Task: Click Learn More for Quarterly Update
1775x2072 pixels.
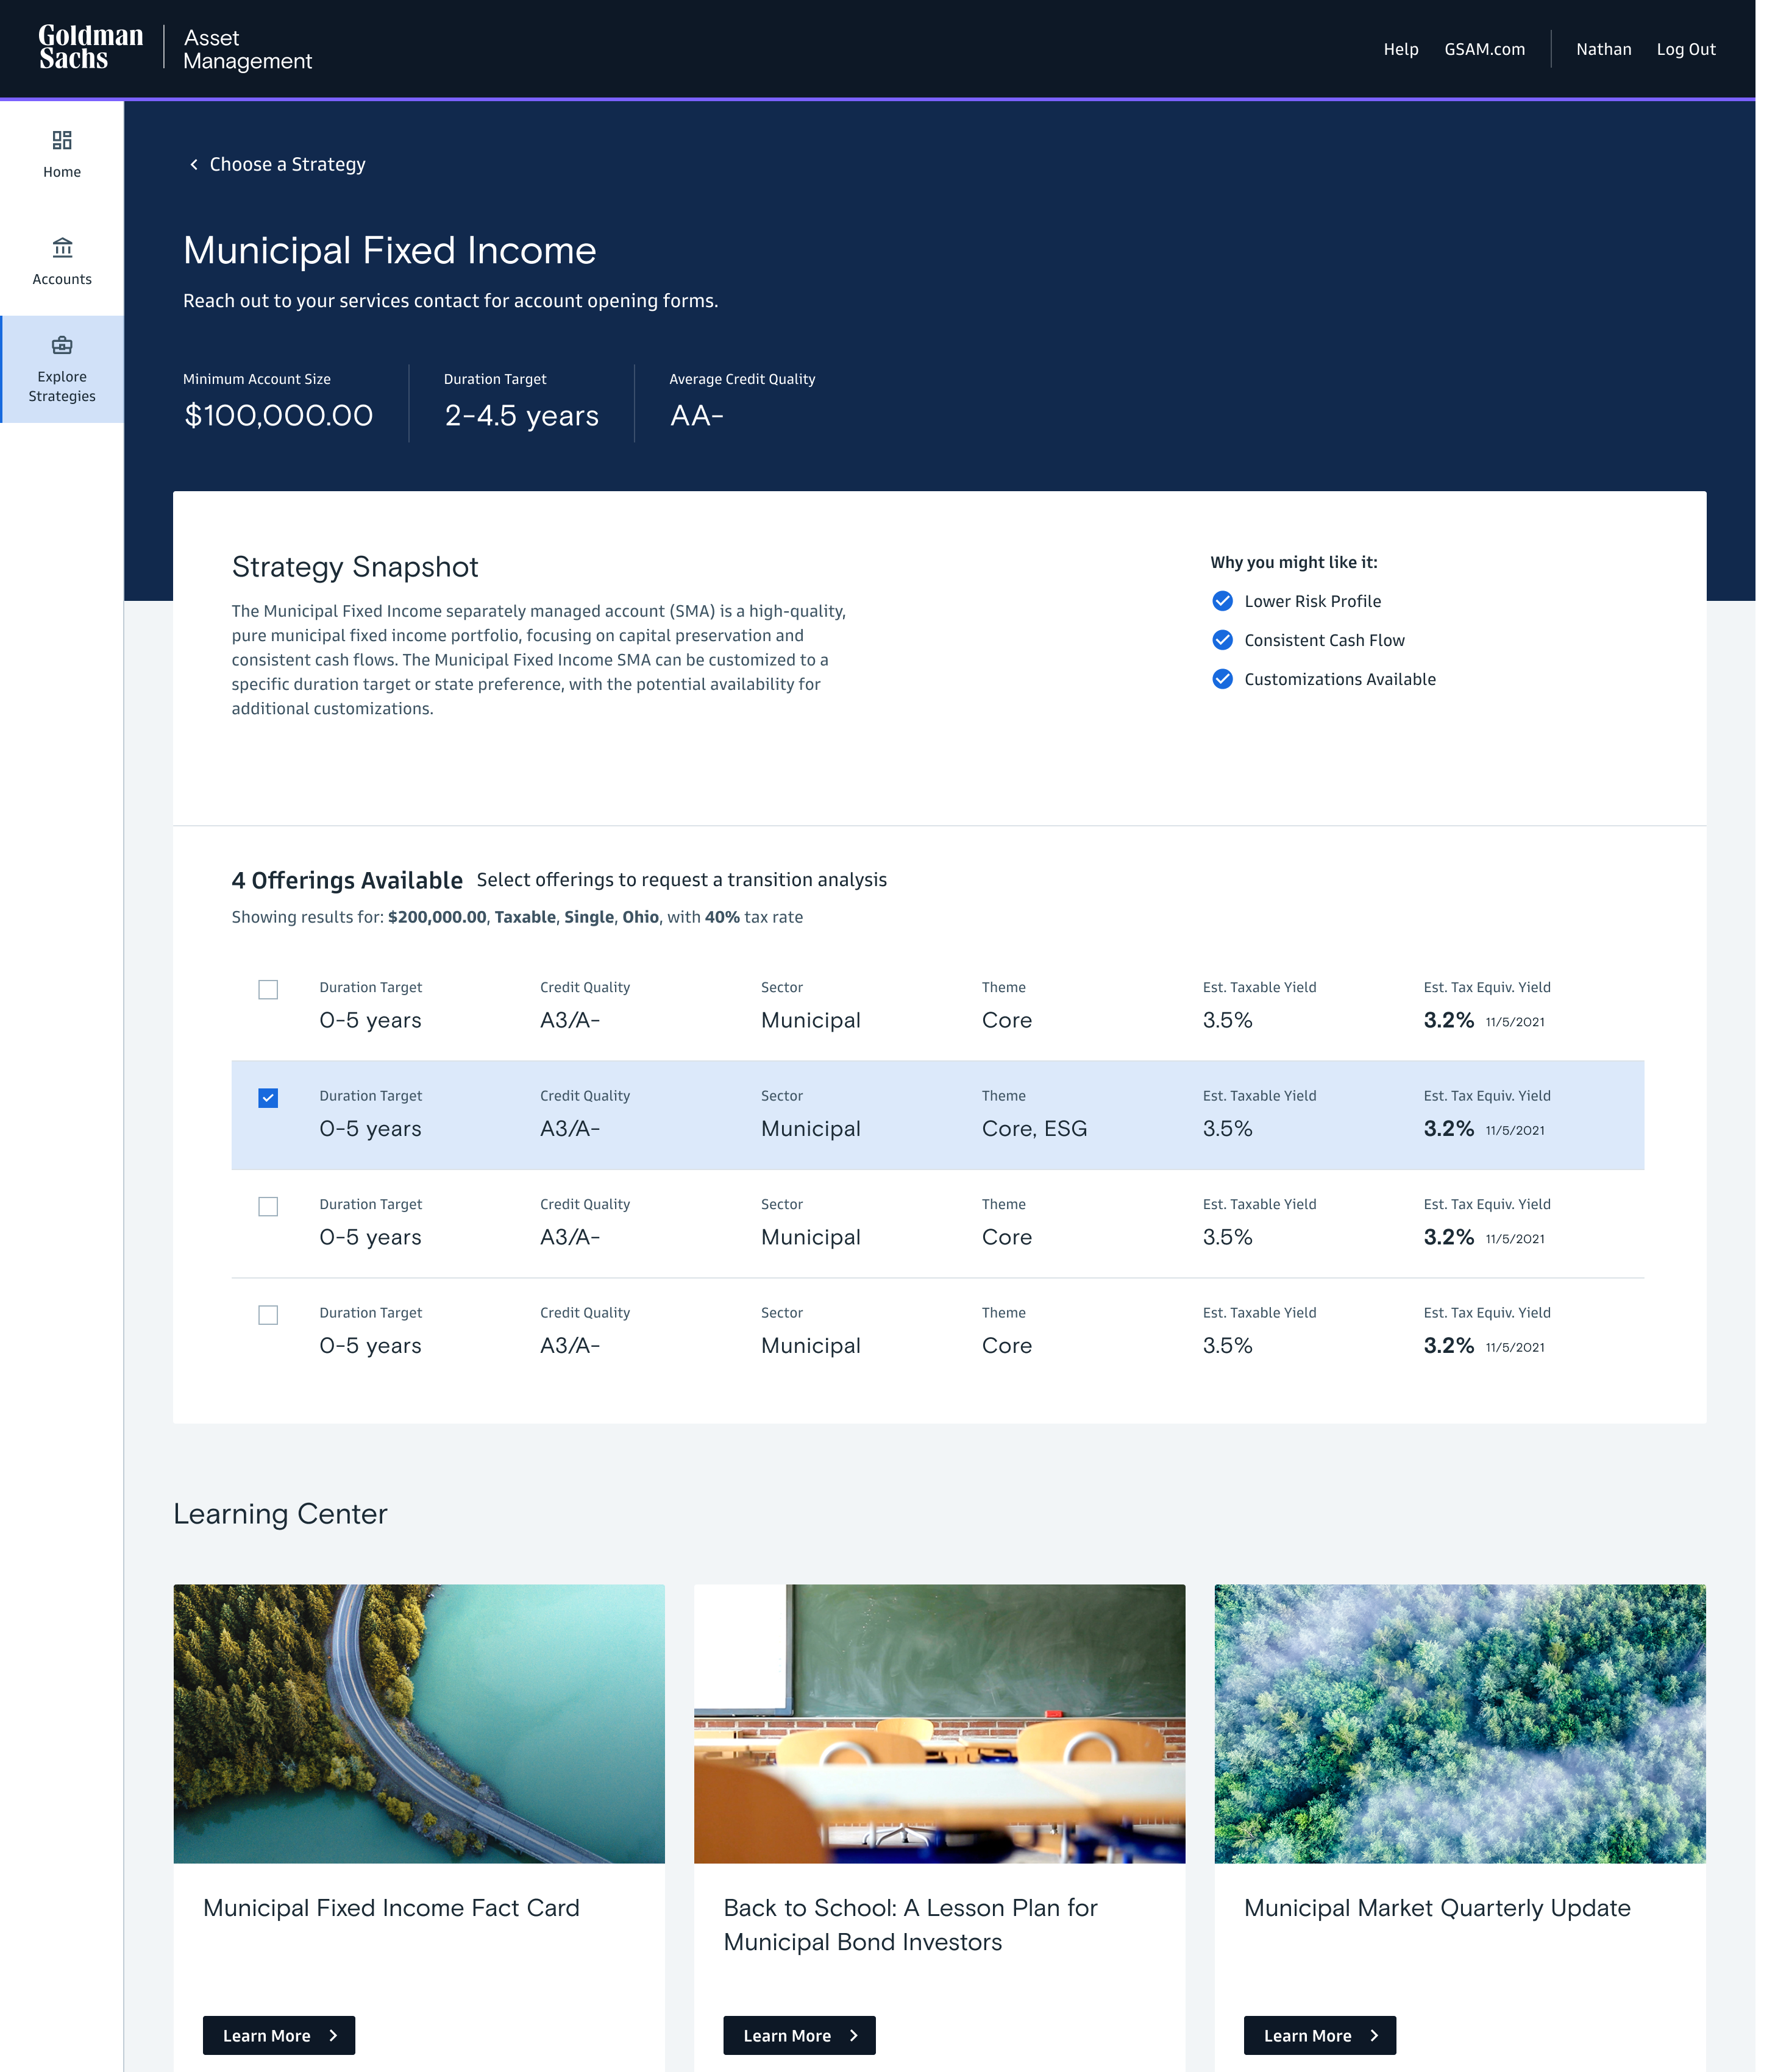Action: pos(1319,2035)
